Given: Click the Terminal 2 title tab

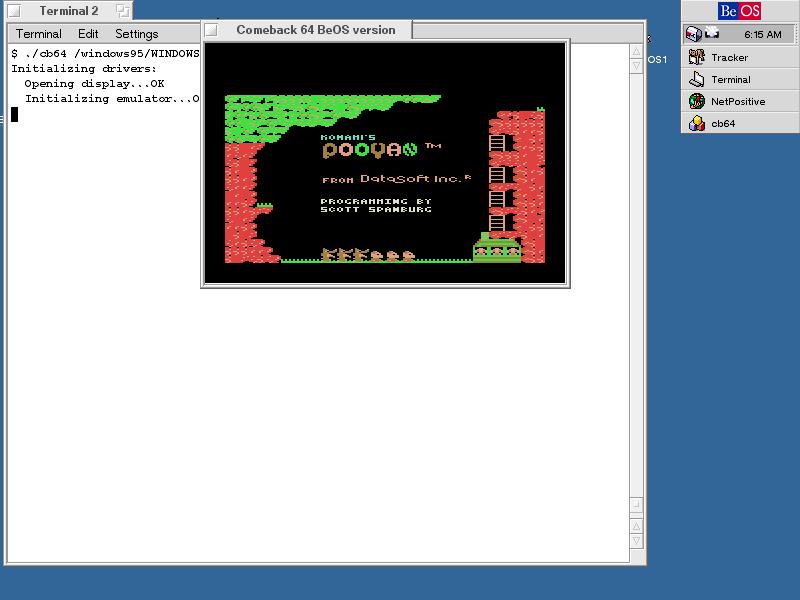Looking at the screenshot, I should point(69,11).
